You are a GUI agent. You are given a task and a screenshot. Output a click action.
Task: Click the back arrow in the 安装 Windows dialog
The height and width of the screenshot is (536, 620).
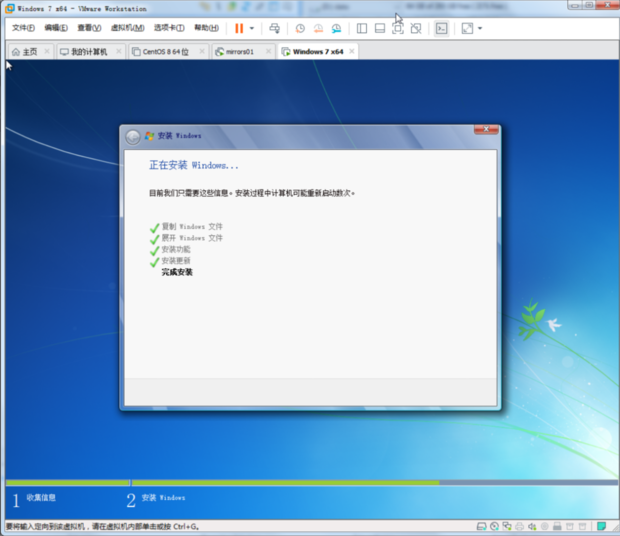(x=133, y=137)
